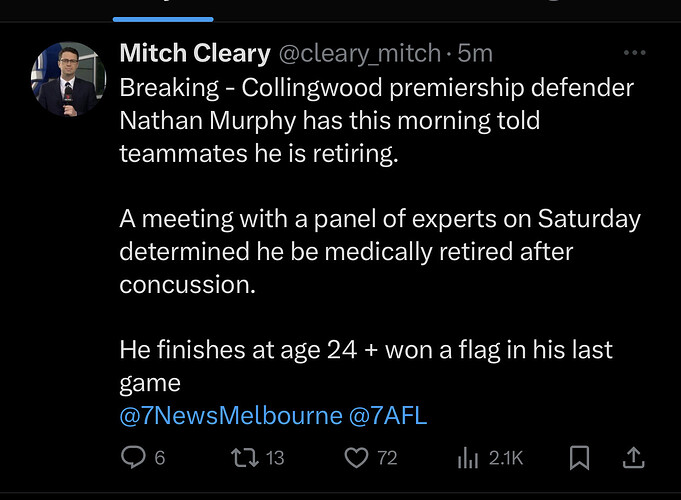Select the blue underlined active tab
This screenshot has height=500, width=681.
point(163,19)
